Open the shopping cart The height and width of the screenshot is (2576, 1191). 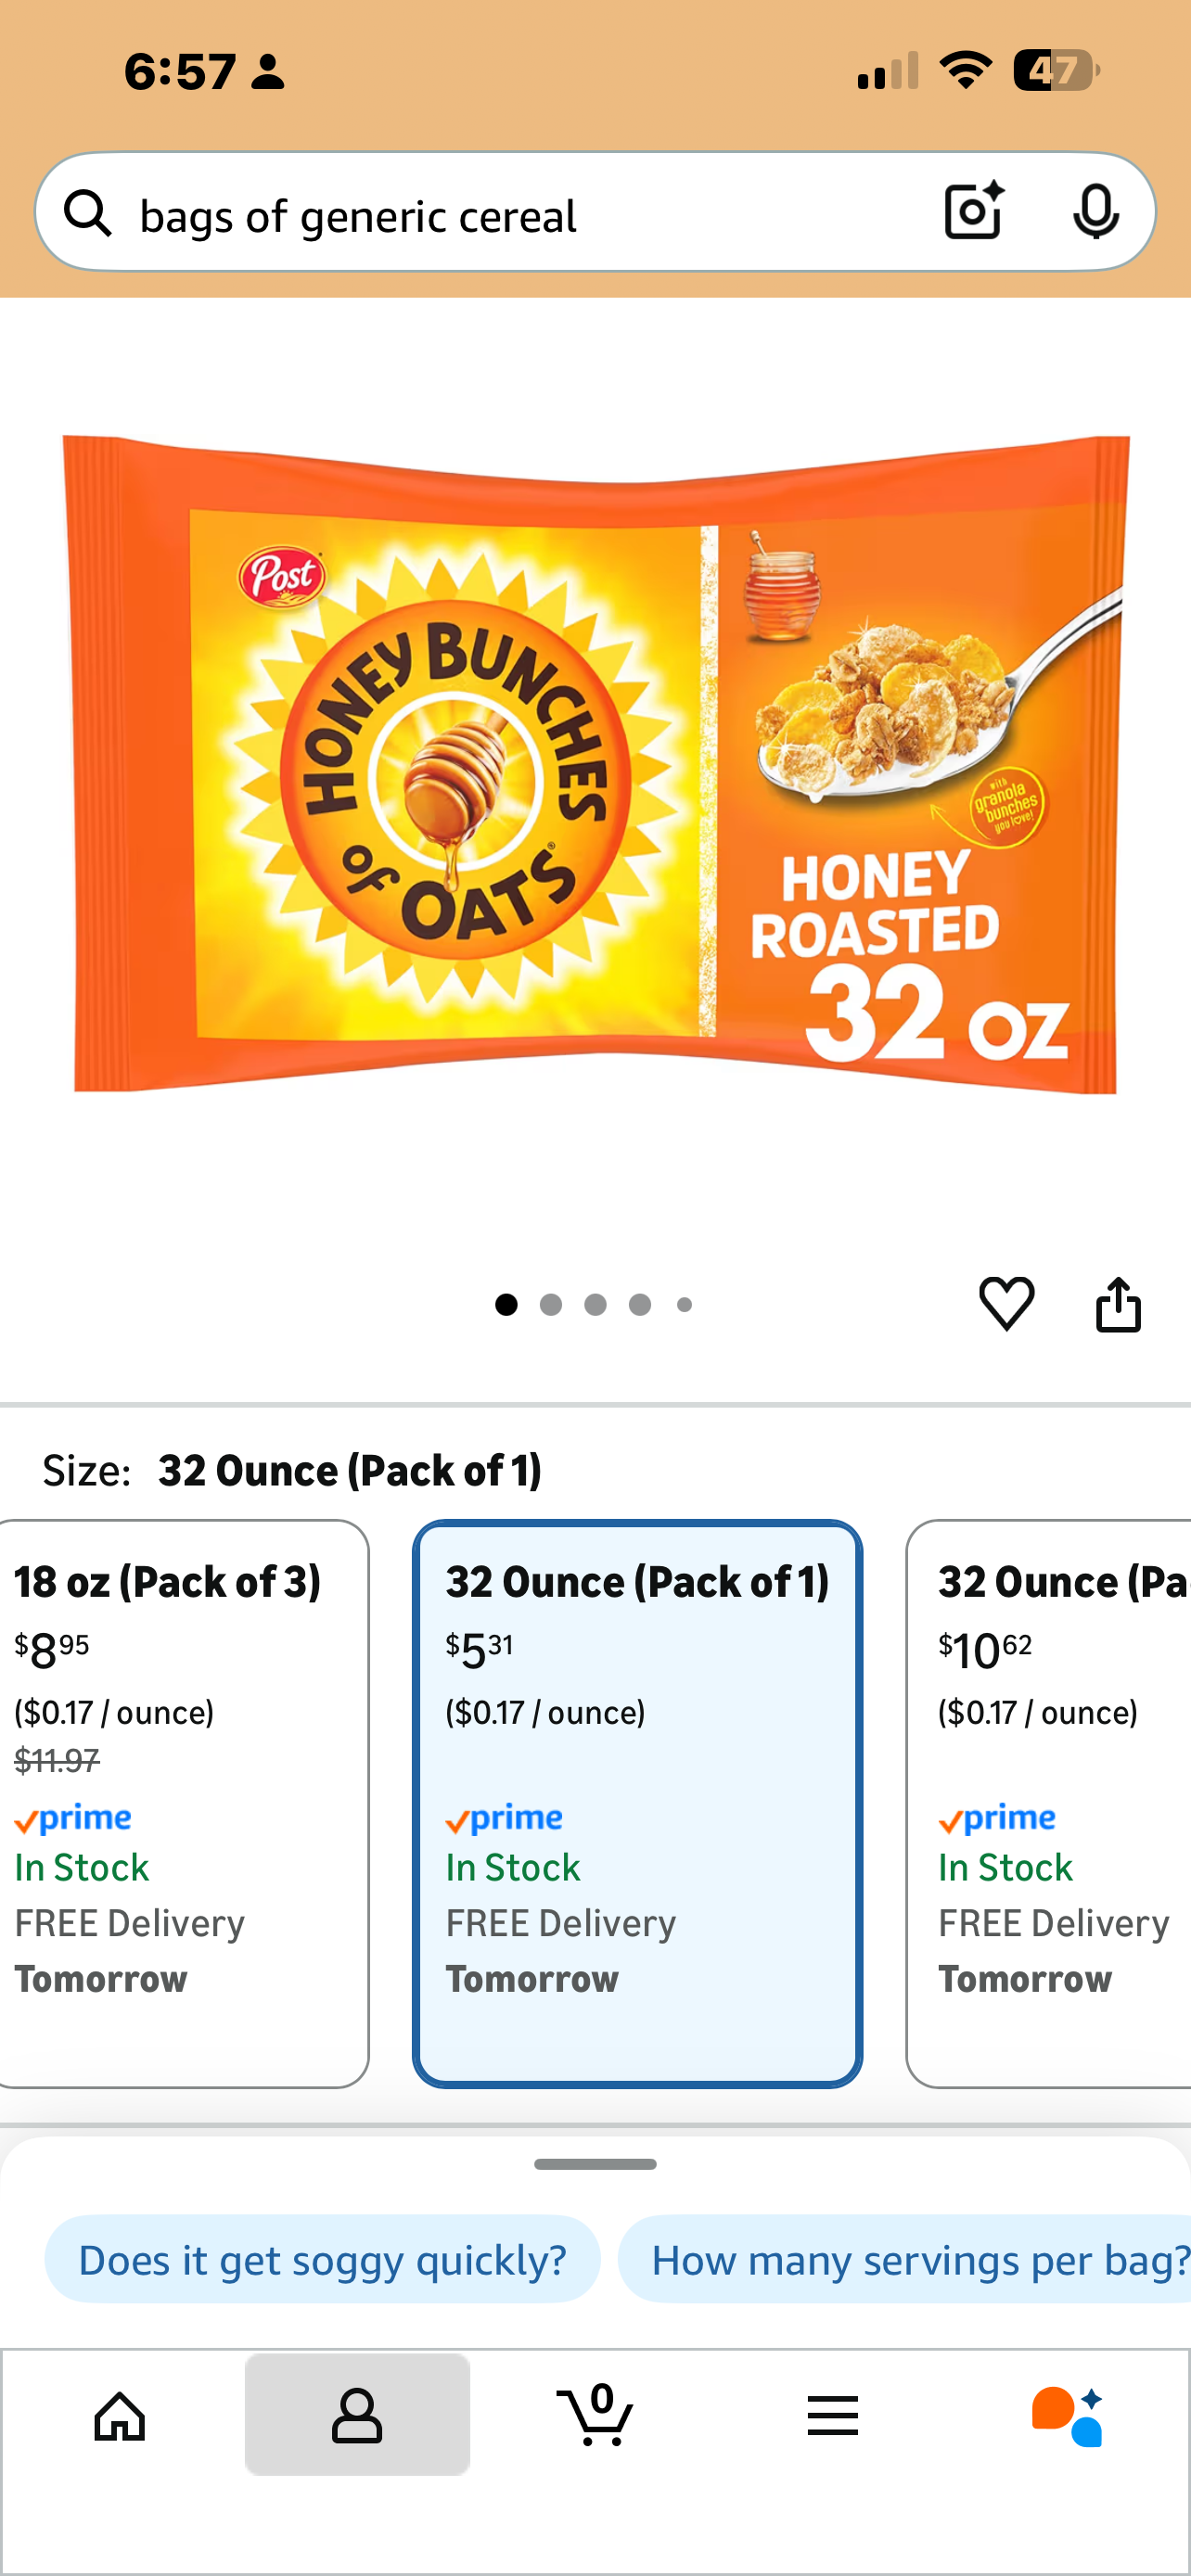pyautogui.click(x=595, y=2416)
